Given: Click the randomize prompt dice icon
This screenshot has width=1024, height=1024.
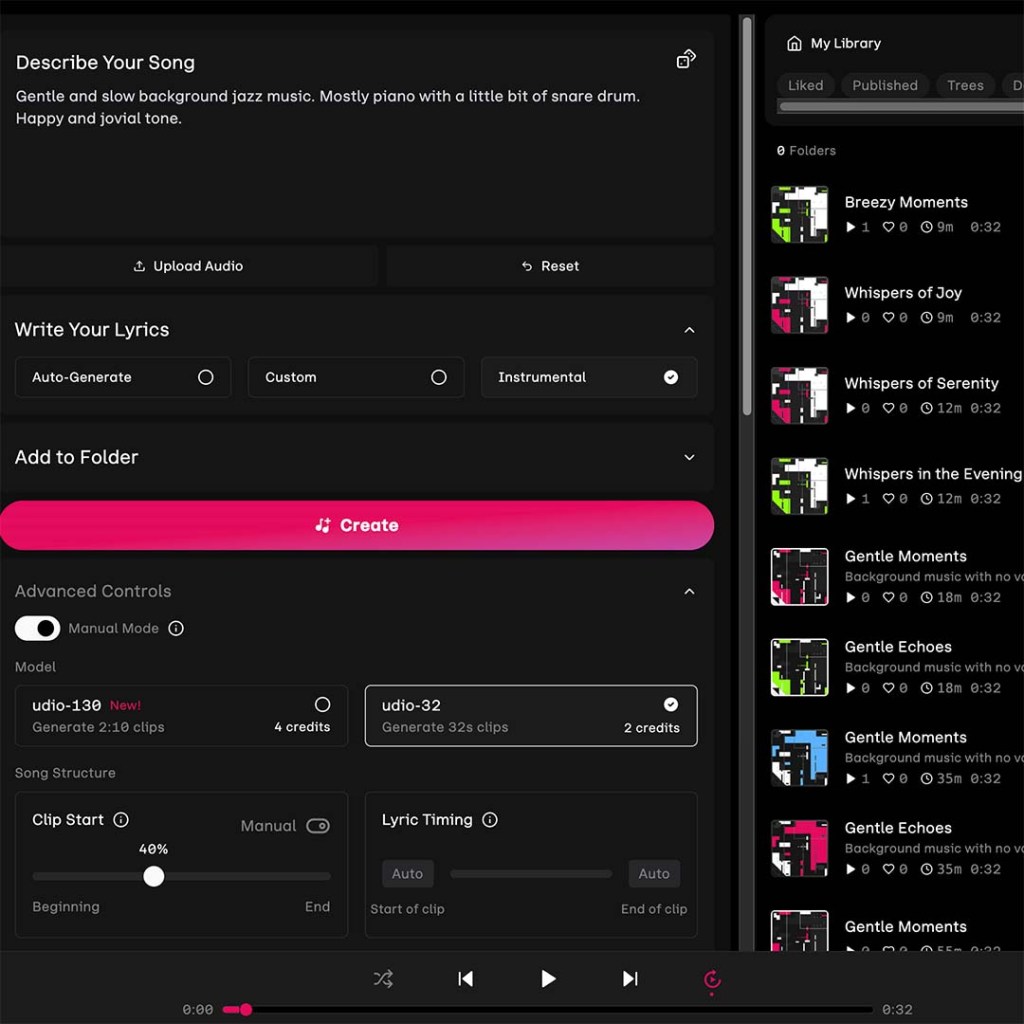Looking at the screenshot, I should pyautogui.click(x=686, y=60).
